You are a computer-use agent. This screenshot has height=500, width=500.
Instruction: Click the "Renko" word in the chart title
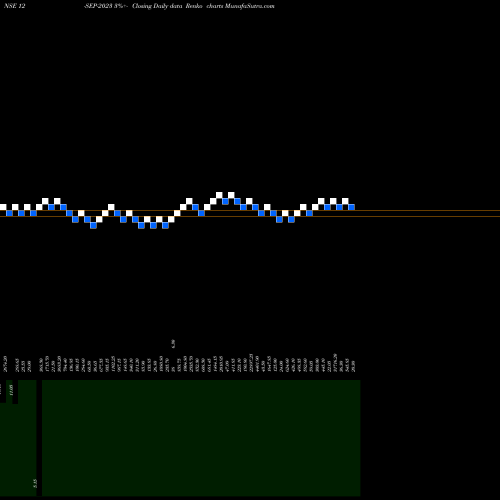[194, 6]
